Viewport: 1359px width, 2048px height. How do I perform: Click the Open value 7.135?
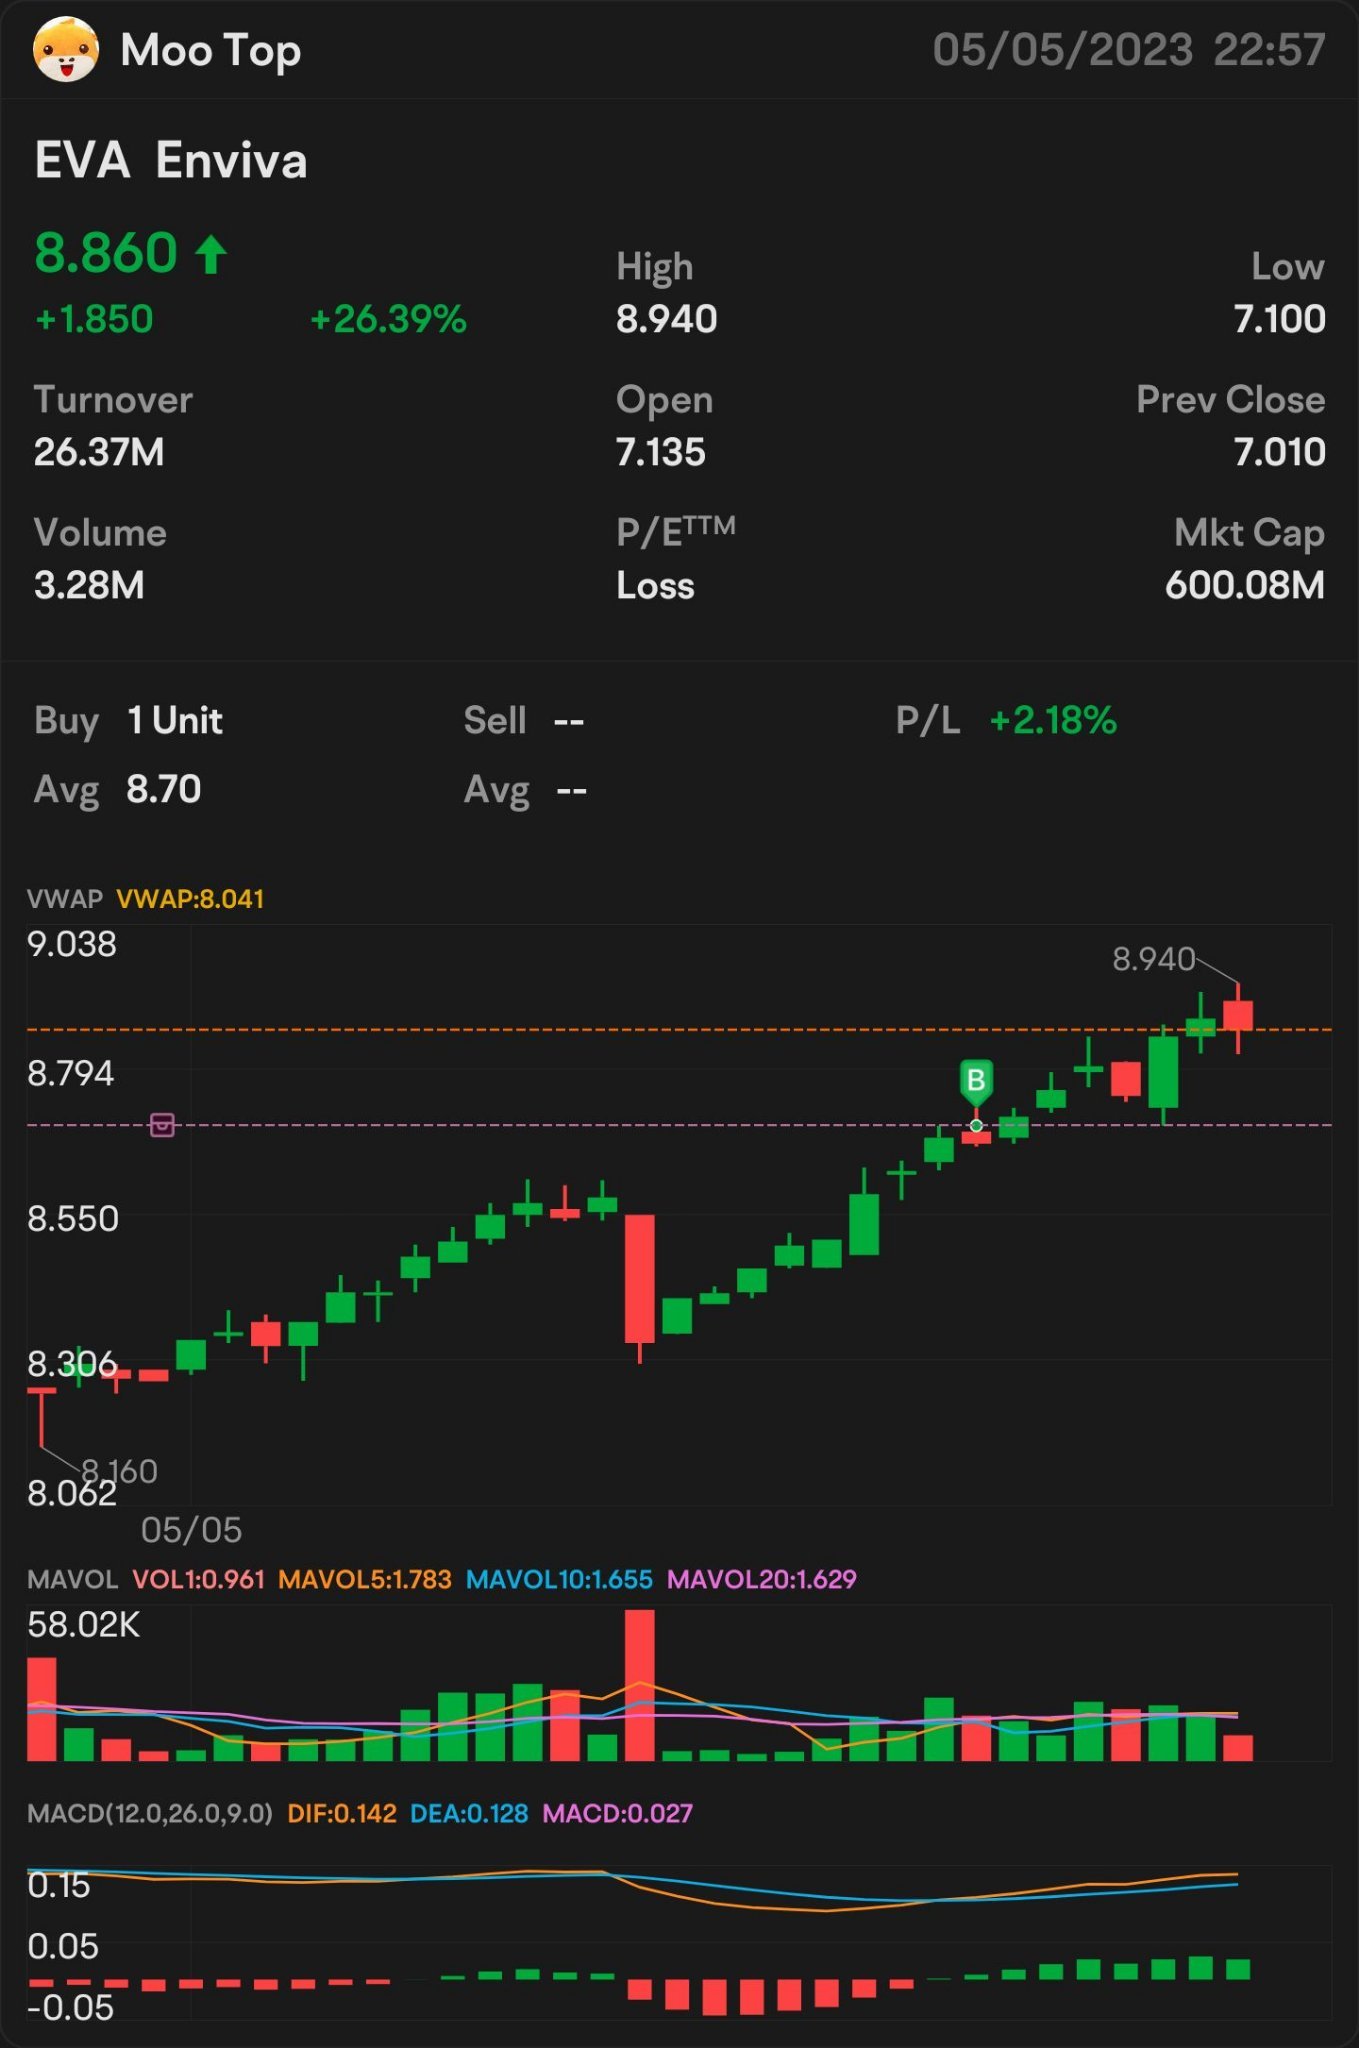click(x=660, y=452)
